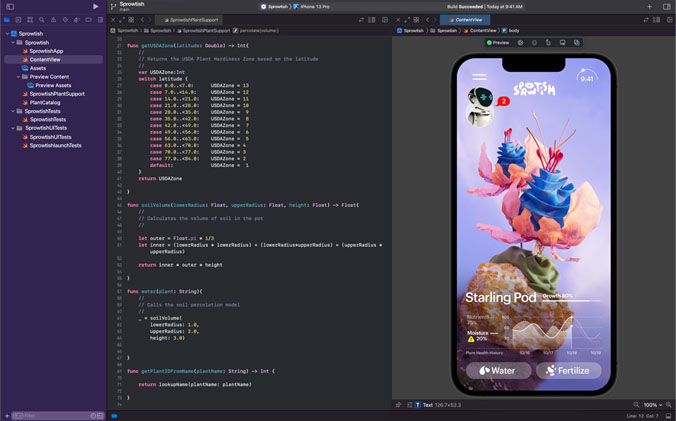Close the left editor pane
This screenshot has height=421, width=676.
tap(113, 20)
